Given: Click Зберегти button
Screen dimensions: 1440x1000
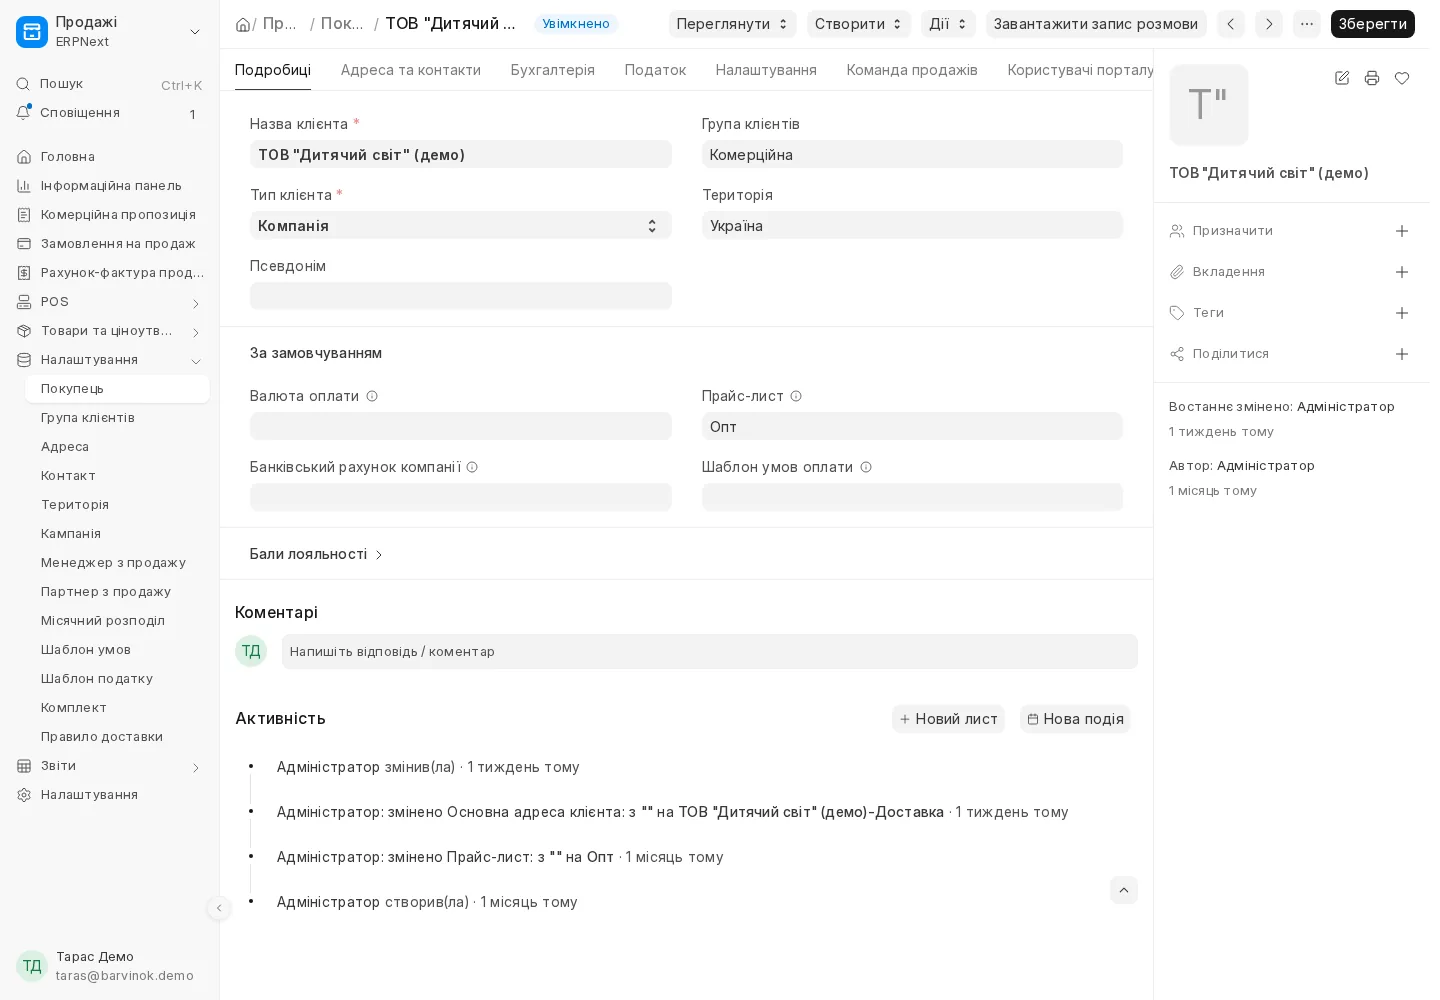Looking at the screenshot, I should 1373,24.
